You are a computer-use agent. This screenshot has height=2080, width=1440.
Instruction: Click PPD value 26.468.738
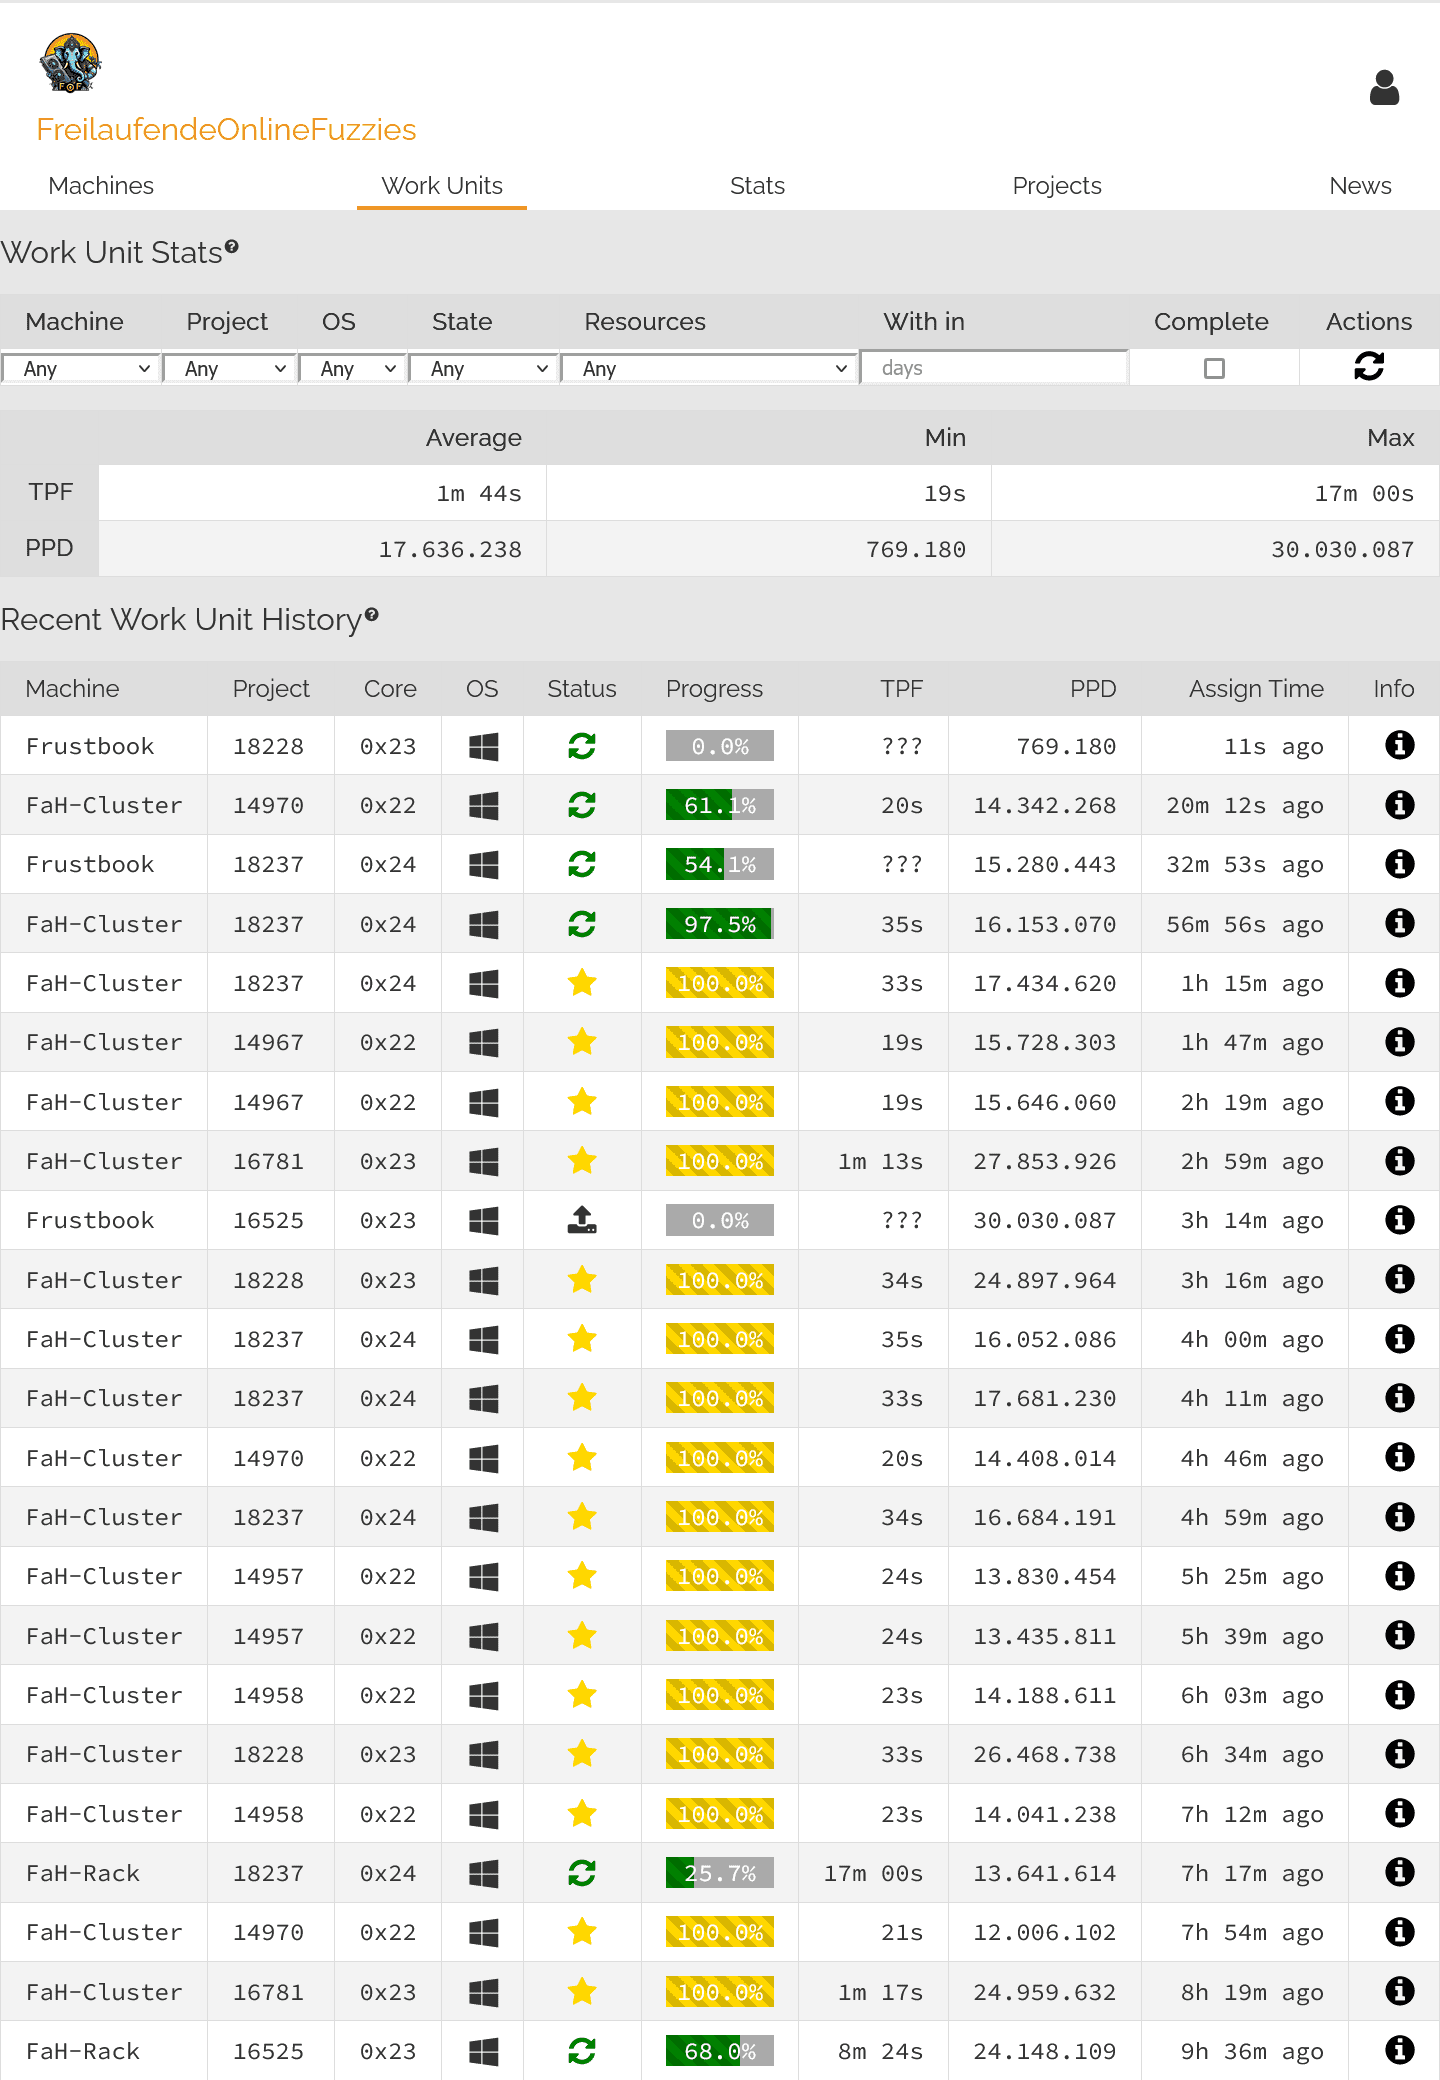pos(1044,1754)
